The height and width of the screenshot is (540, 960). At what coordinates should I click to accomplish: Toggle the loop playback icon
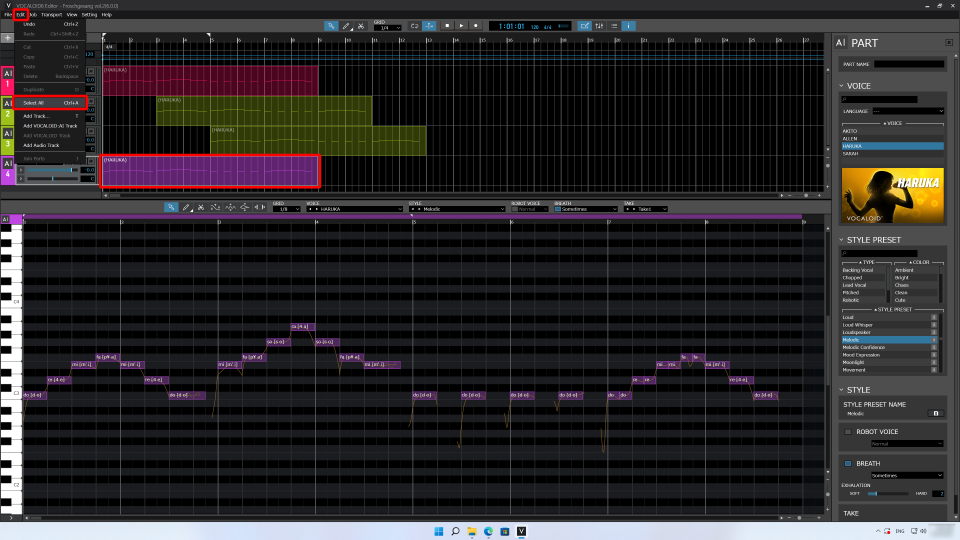coord(414,25)
